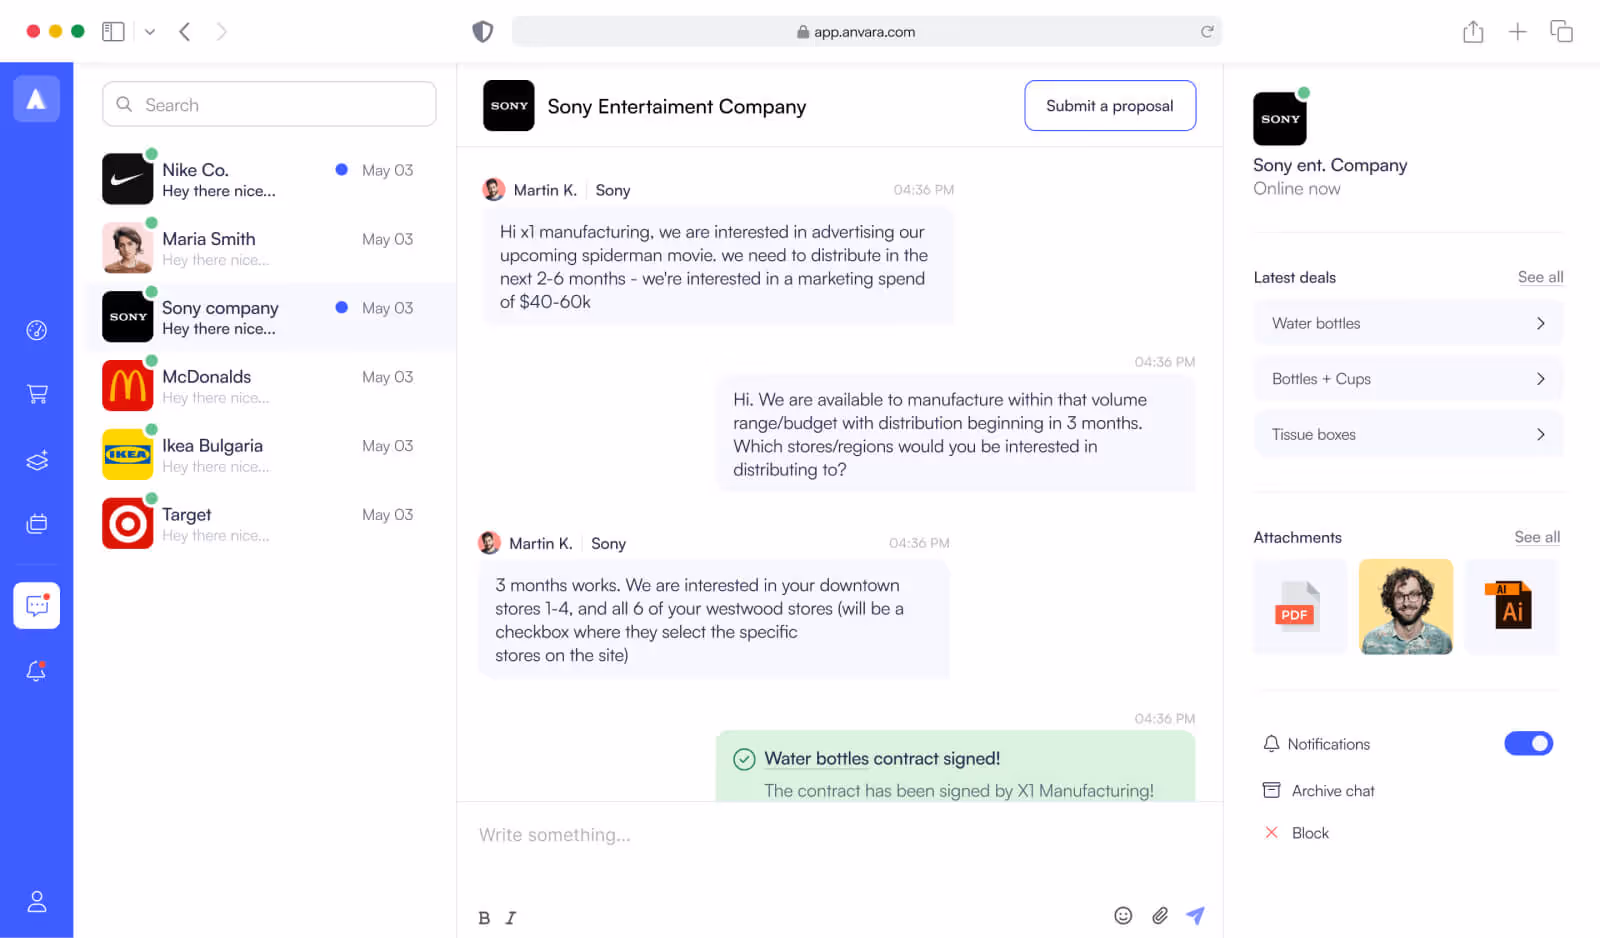The height and width of the screenshot is (938, 1600).
Task: Open the notifications bell icon in sidebar
Action: coord(36,671)
